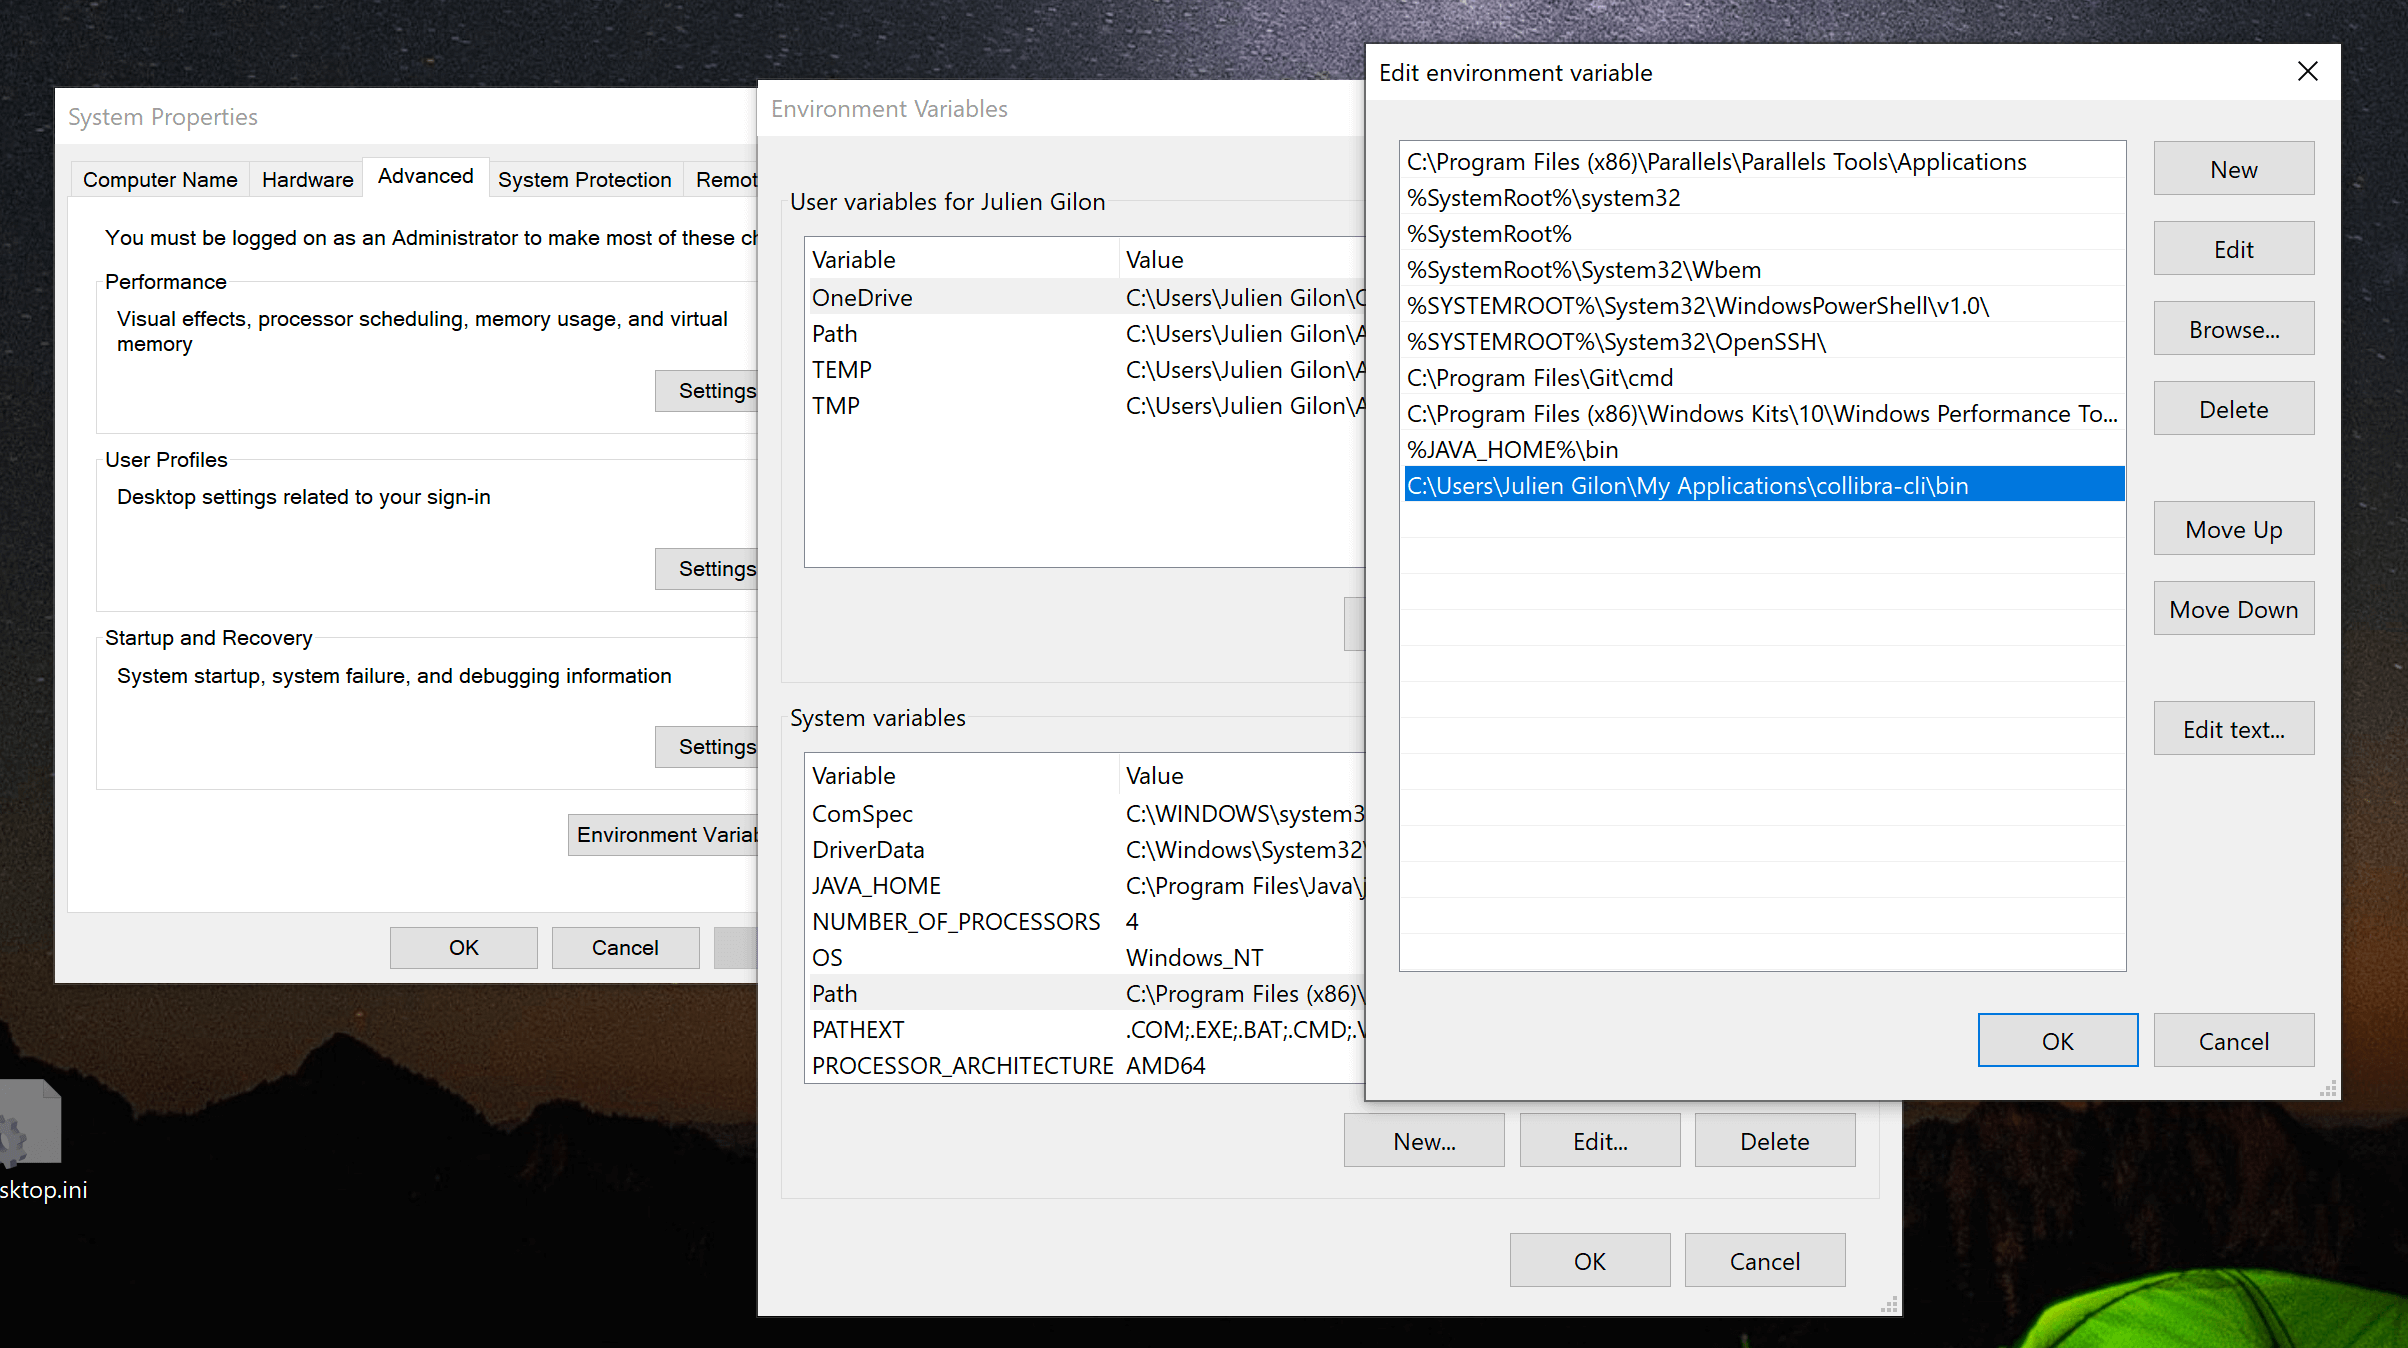Open the Edit text view

tap(2233, 728)
